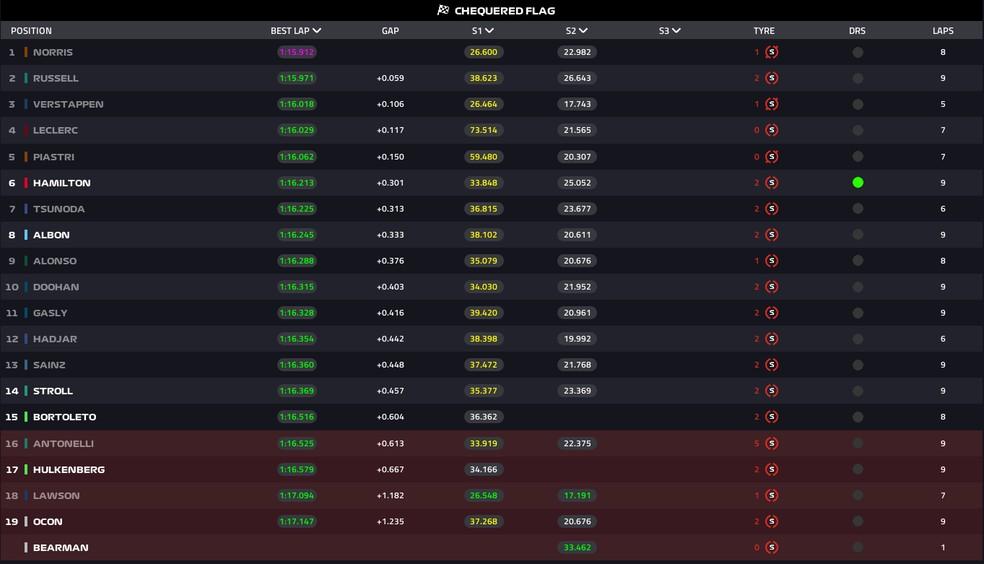Click Hamilton's green DRS indicator

tap(858, 183)
